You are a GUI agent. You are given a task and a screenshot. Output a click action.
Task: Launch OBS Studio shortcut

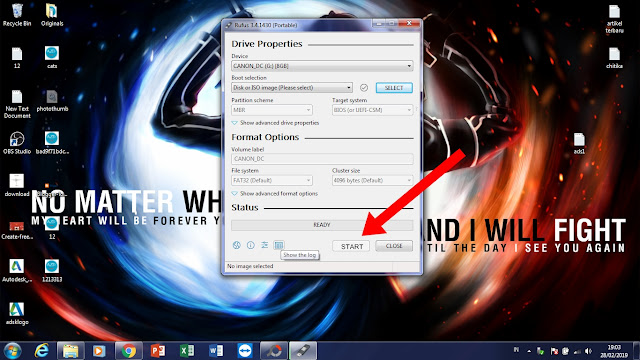coord(17,143)
